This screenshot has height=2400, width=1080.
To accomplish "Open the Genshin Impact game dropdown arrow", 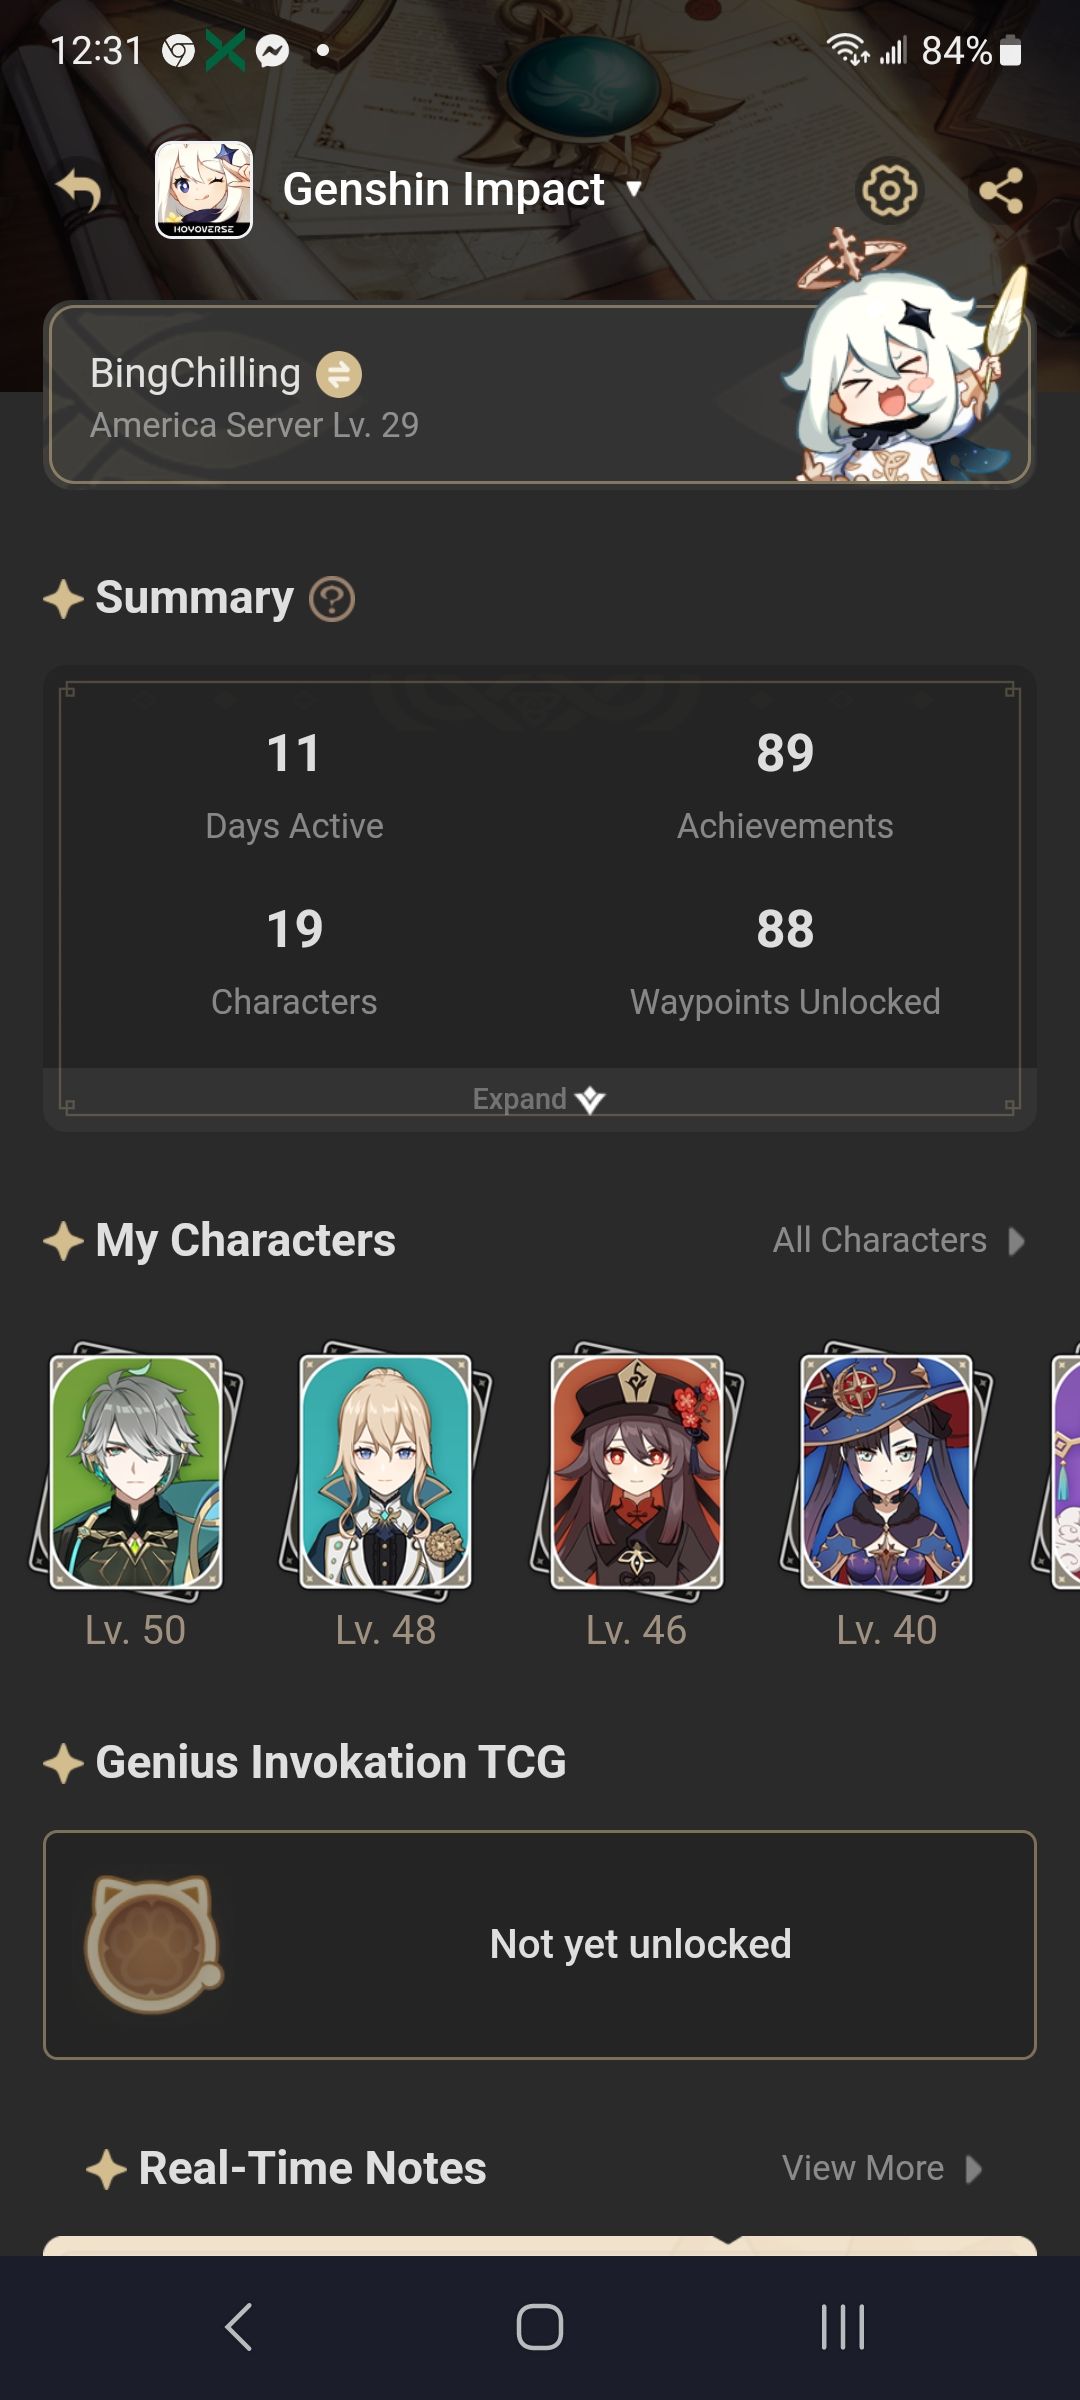I will click(633, 189).
